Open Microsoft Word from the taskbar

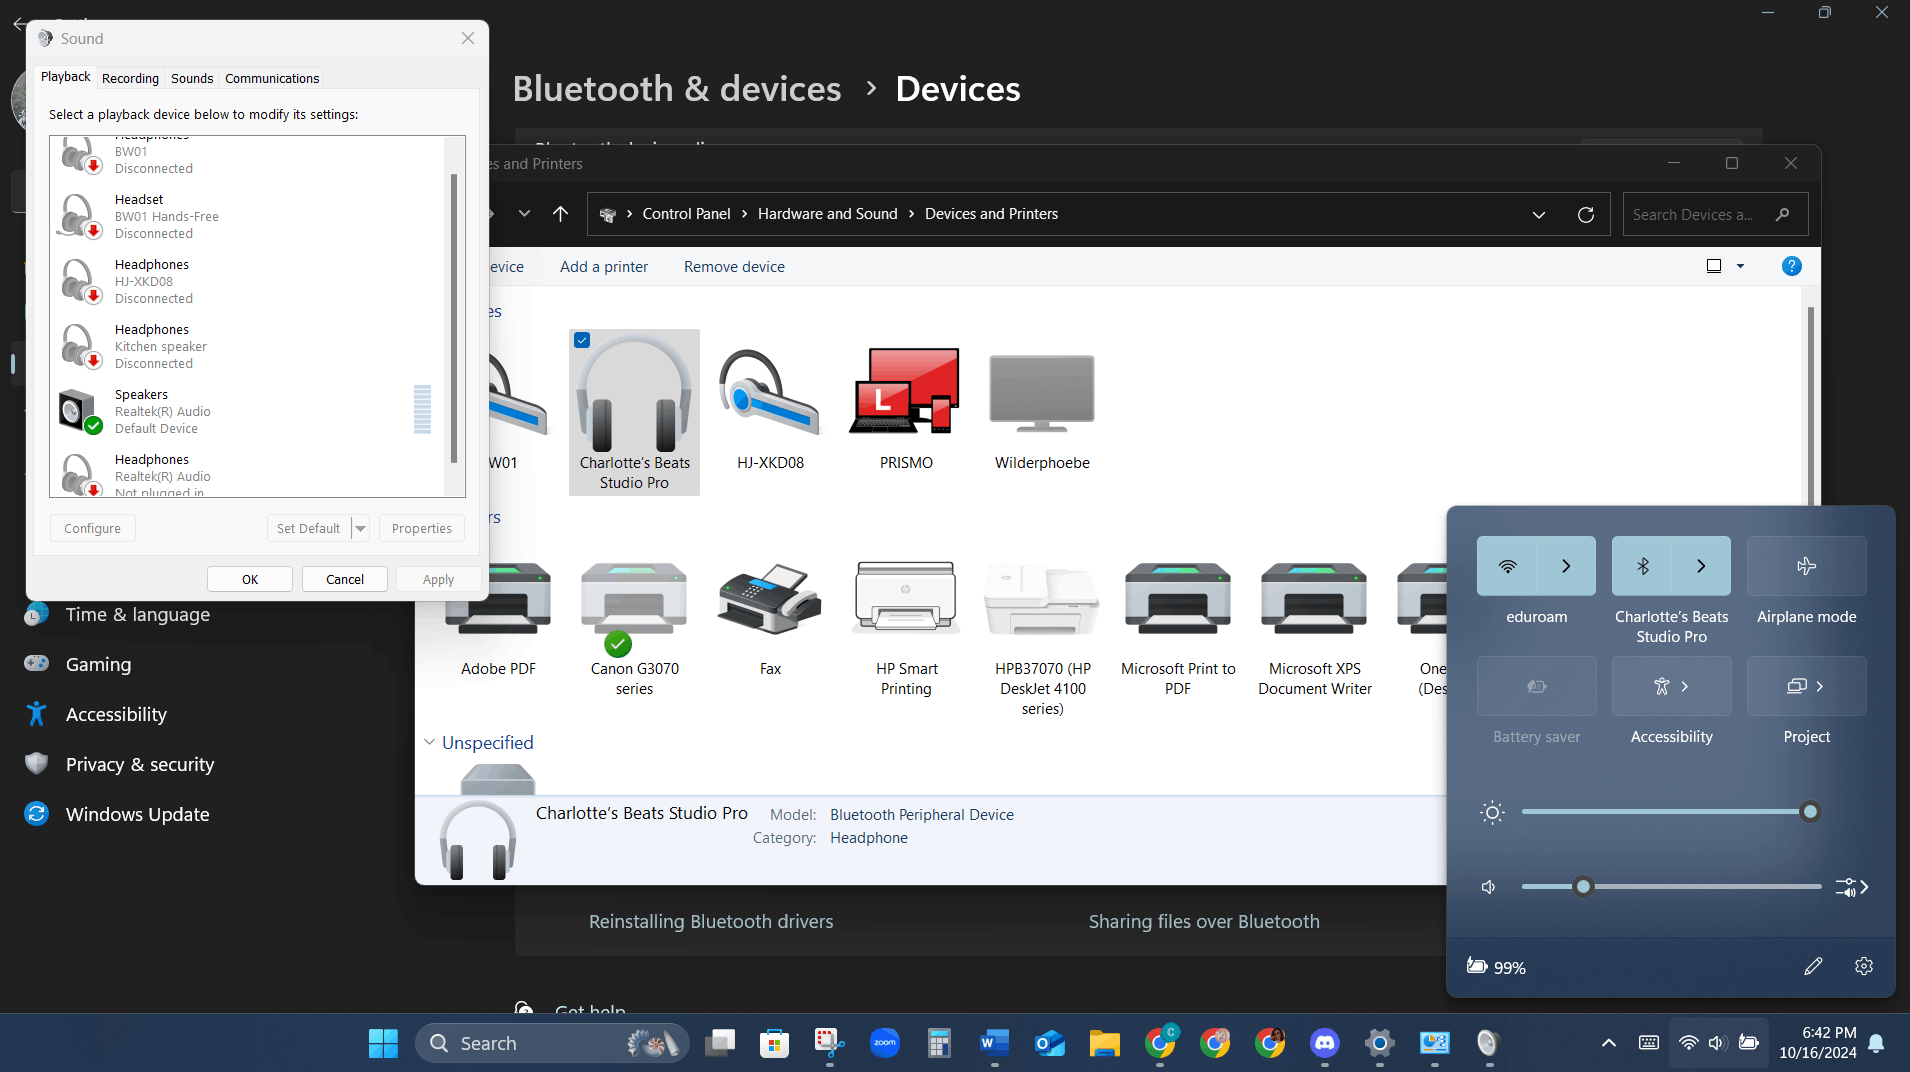(x=994, y=1043)
